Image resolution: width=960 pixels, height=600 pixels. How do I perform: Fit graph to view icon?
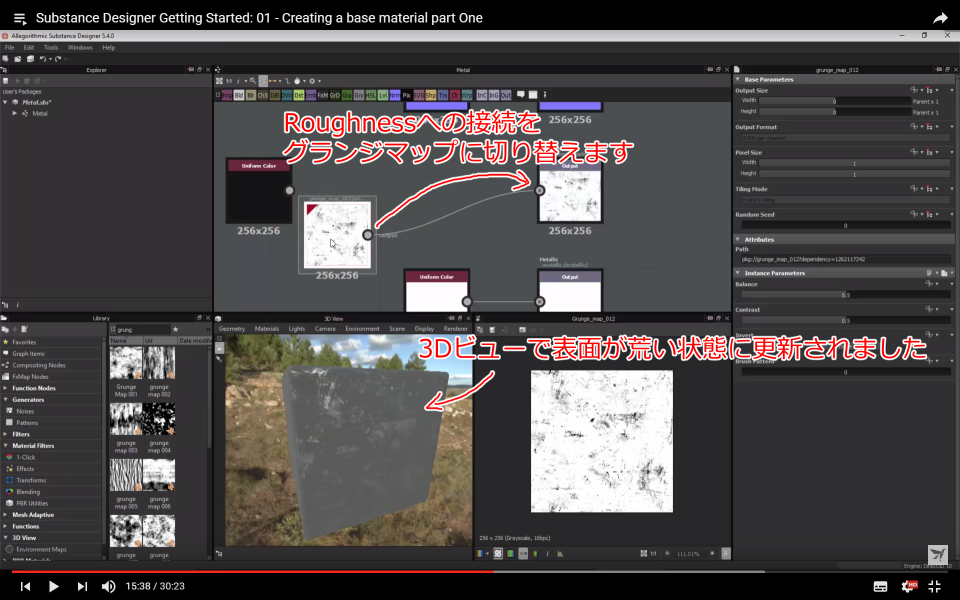coord(219,81)
